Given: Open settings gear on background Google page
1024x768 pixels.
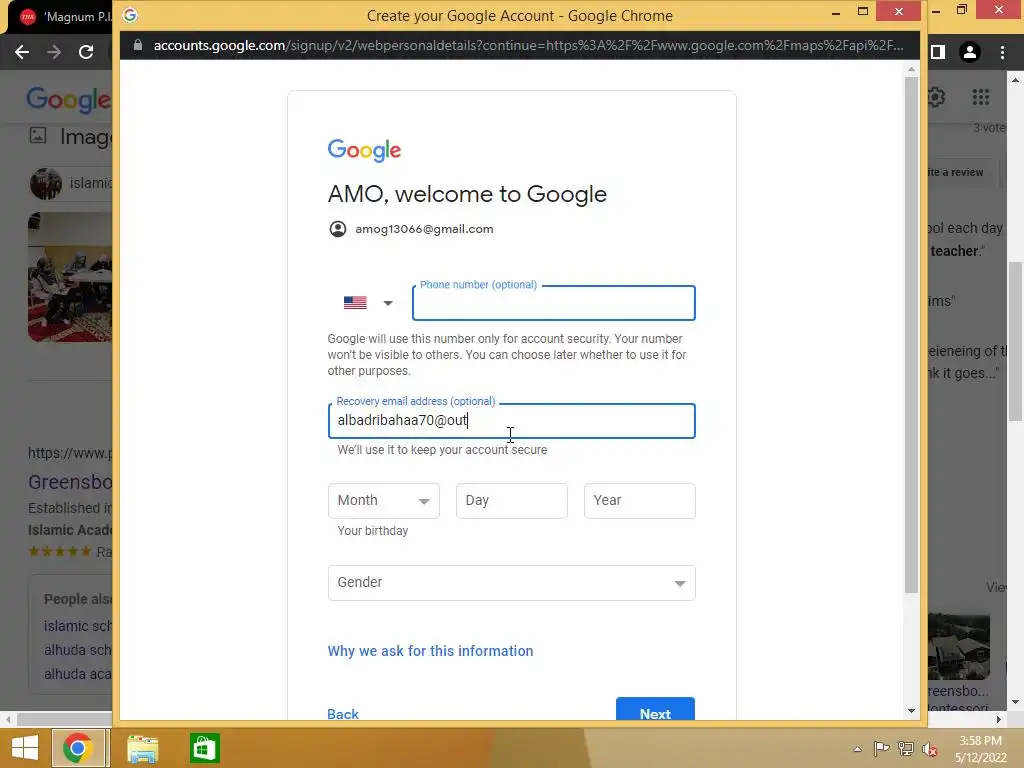Looking at the screenshot, I should click(x=936, y=97).
